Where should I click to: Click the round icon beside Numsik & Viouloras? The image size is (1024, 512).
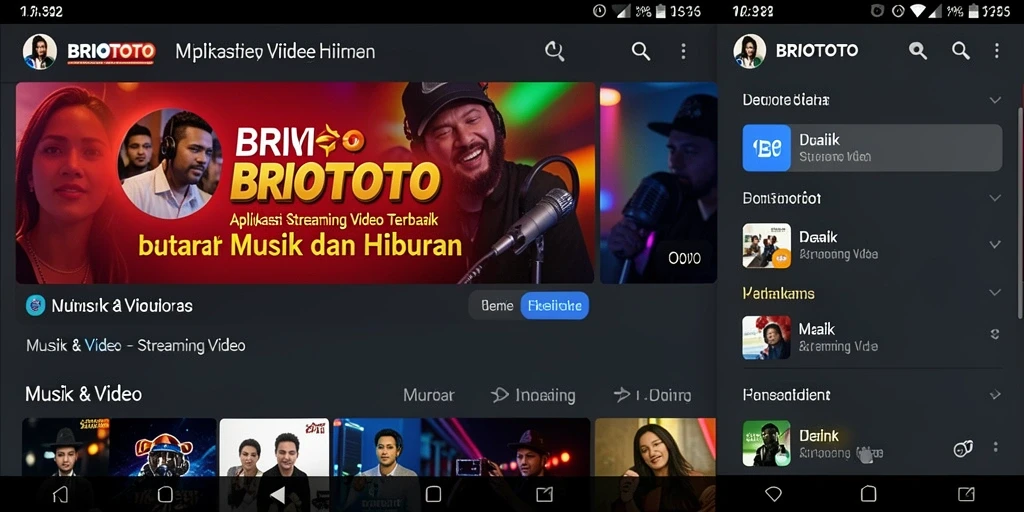click(35, 305)
